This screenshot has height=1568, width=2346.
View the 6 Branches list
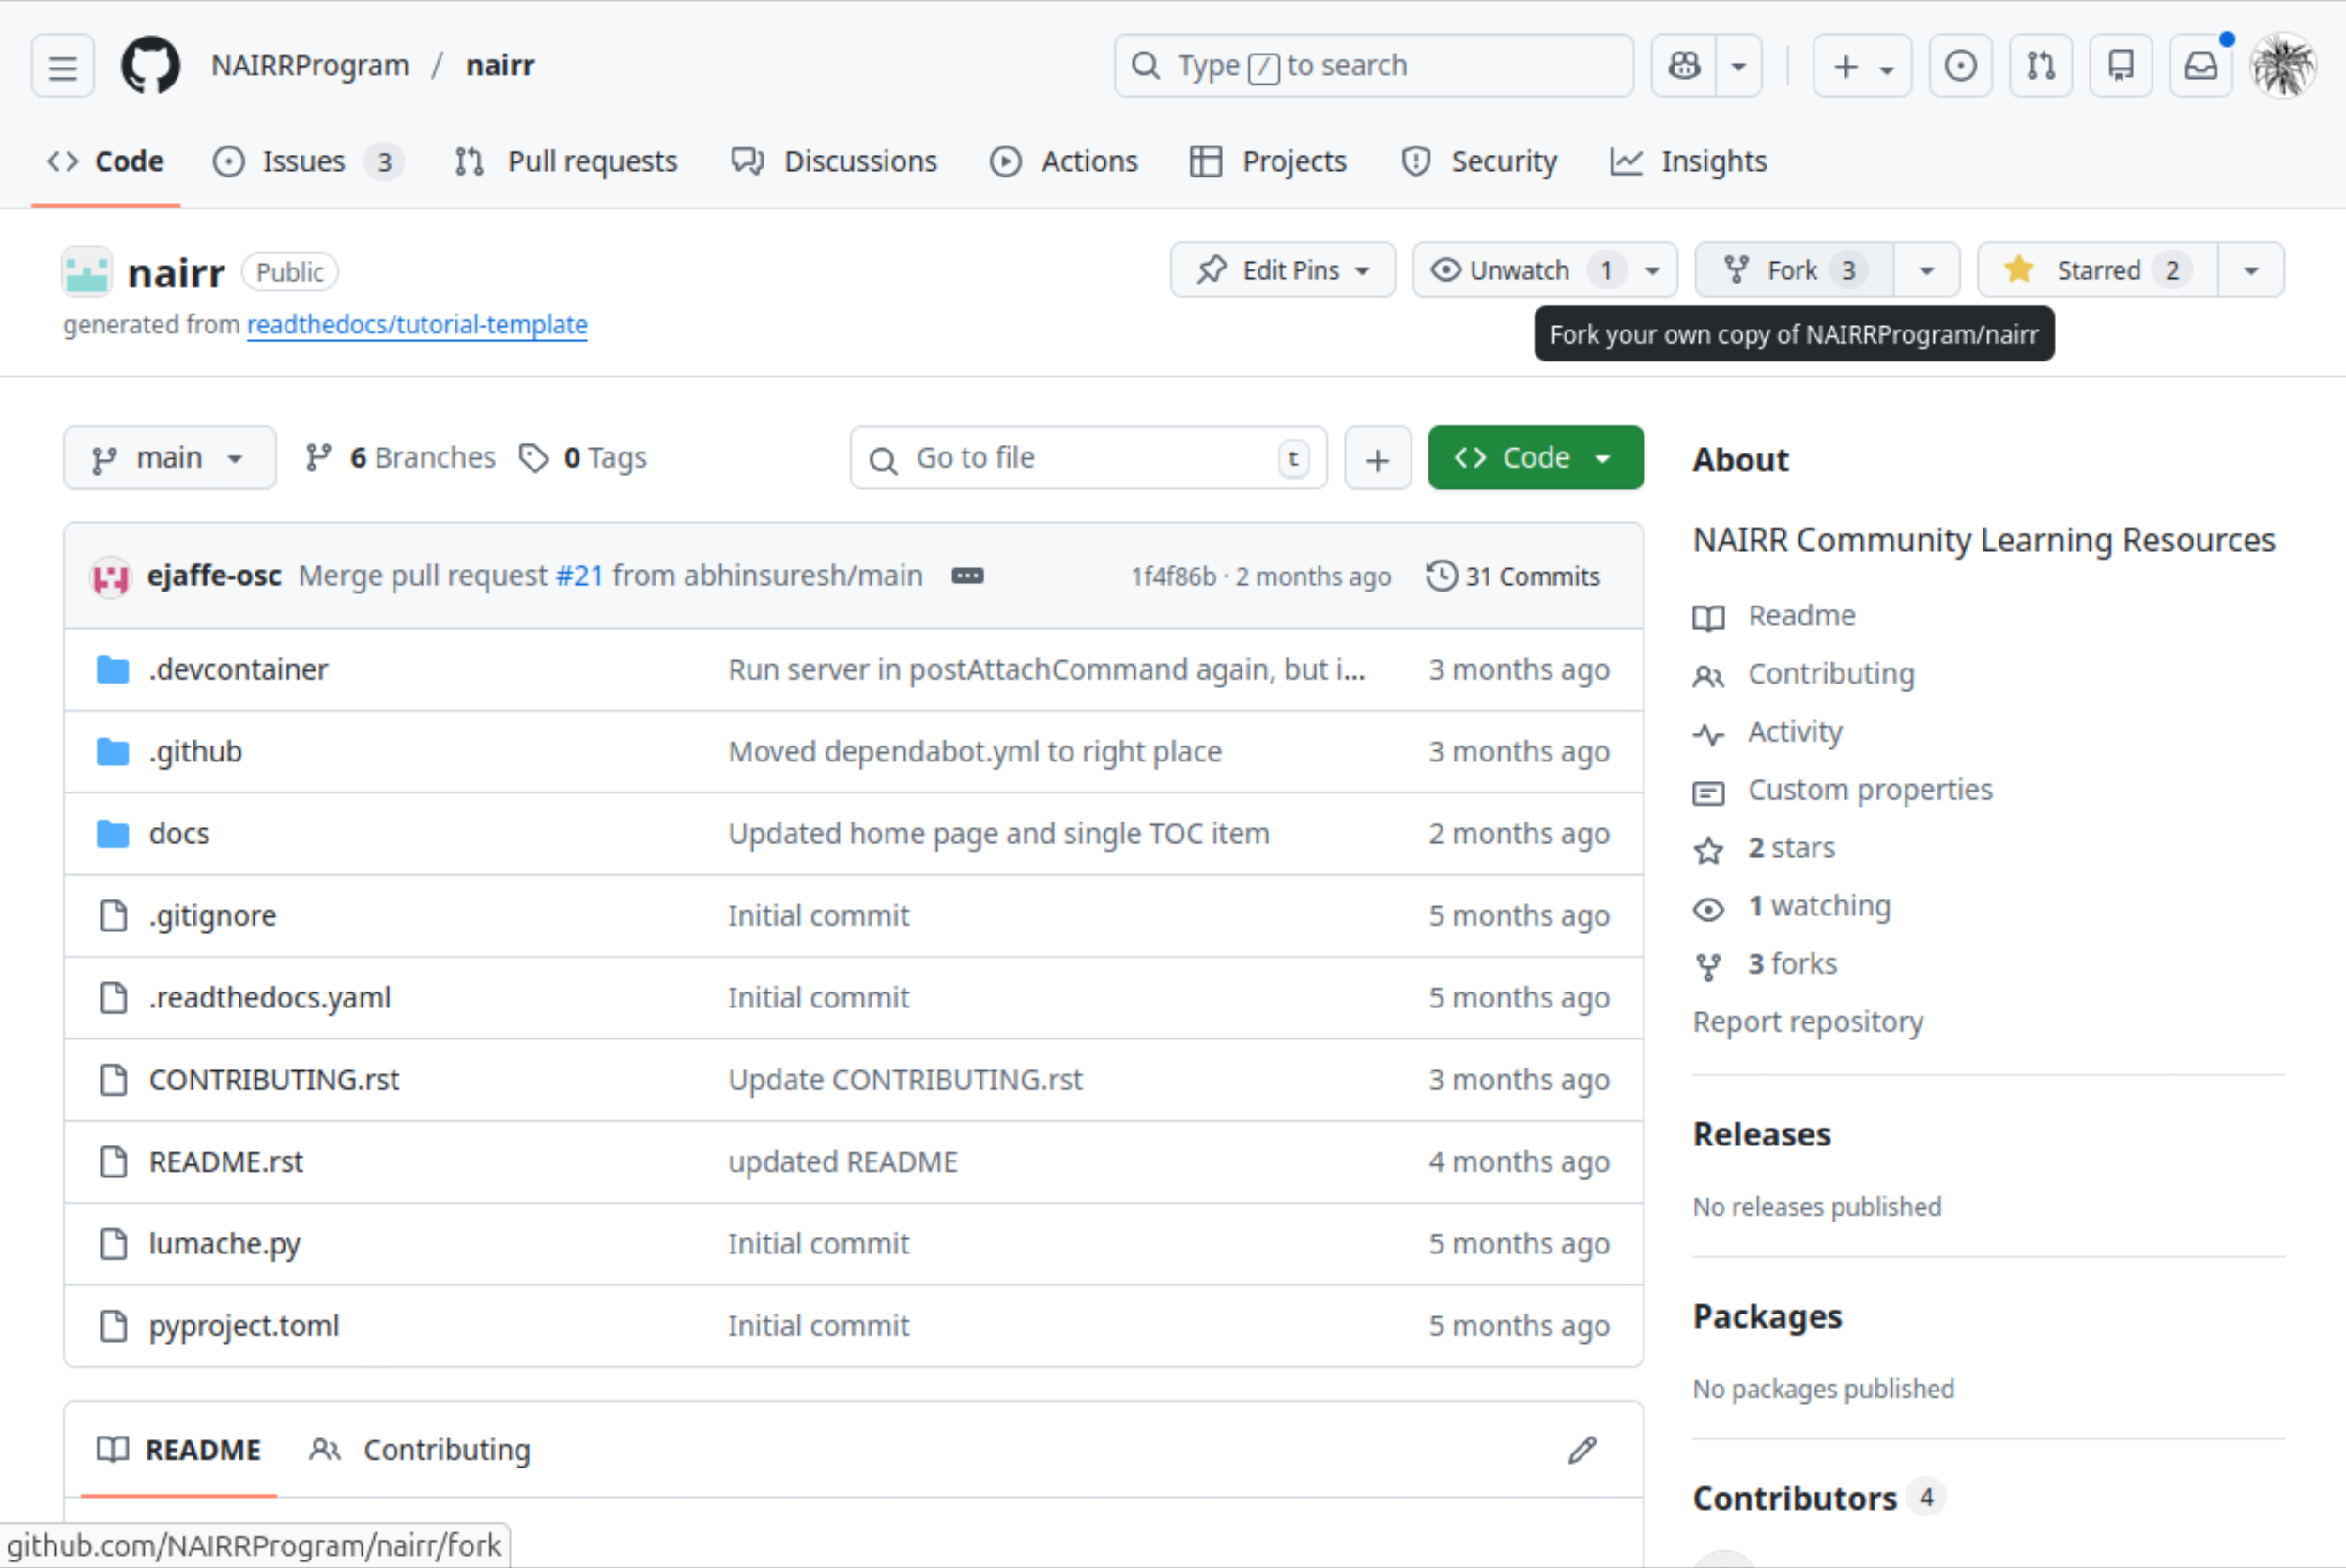click(x=400, y=458)
